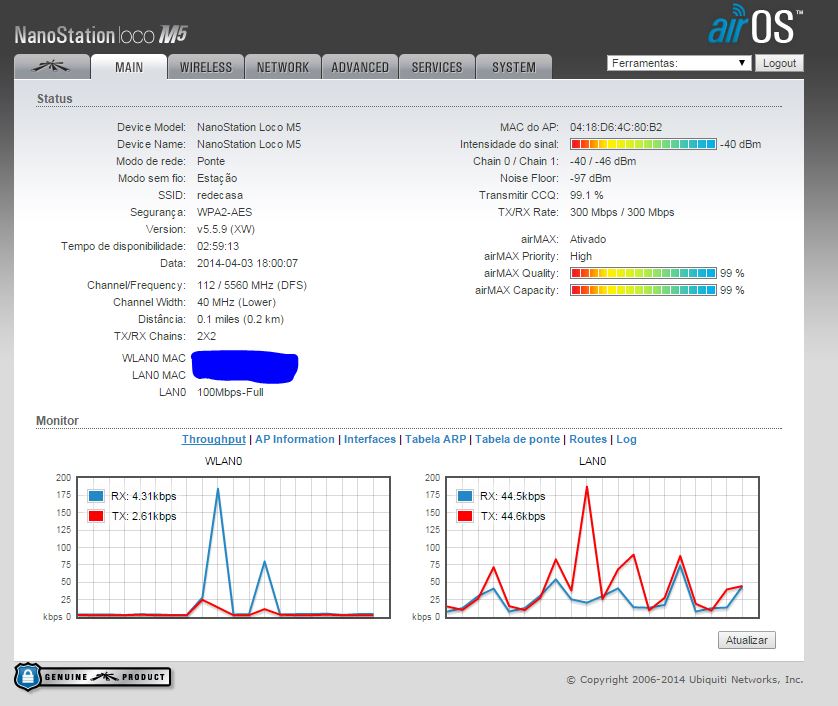This screenshot has height=706, width=838.
Task: Click the distance value 0.1 miles (0.2 km)
Action: pyautogui.click(x=240, y=320)
